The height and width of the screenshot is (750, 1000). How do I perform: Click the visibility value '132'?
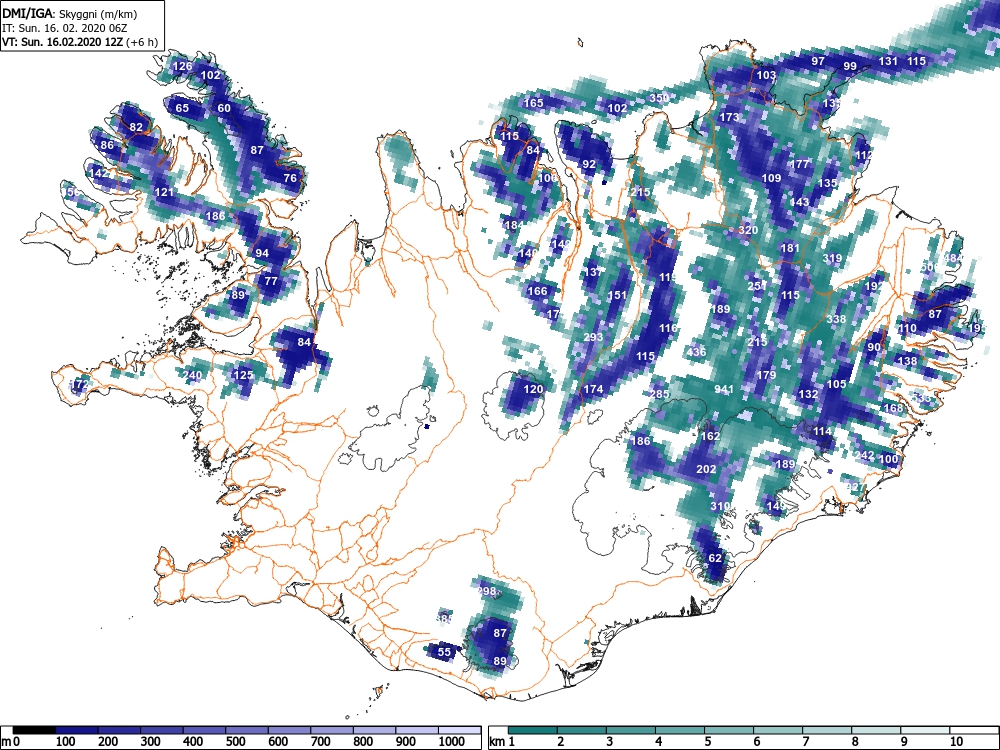coord(808,394)
